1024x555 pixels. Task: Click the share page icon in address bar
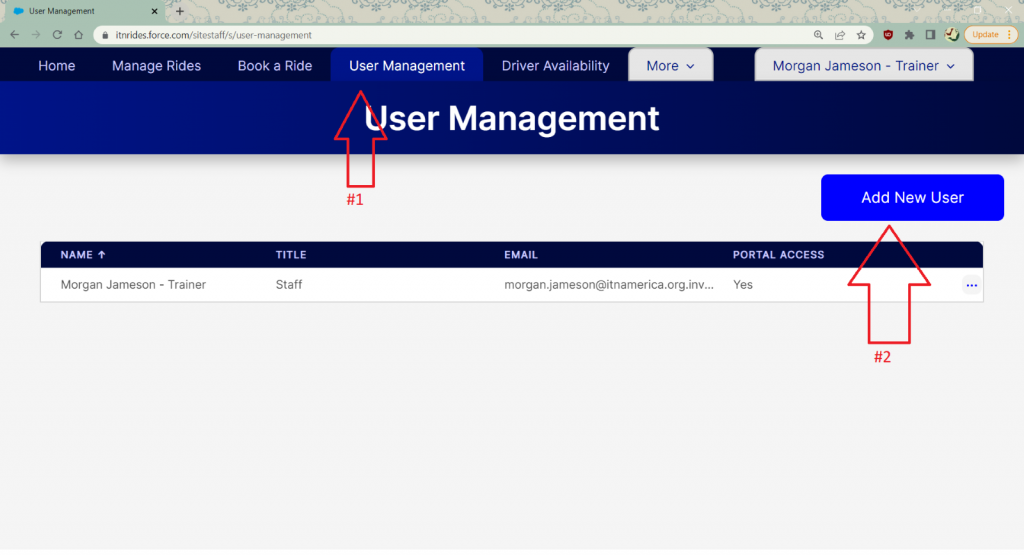[x=840, y=34]
